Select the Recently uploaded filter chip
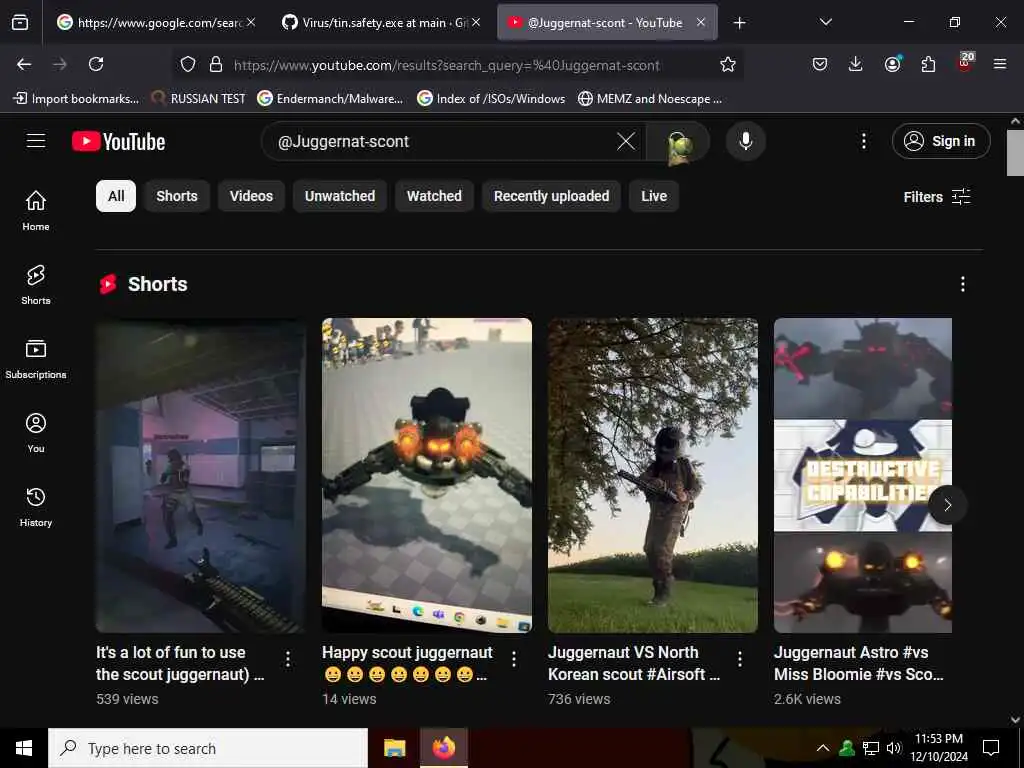Image resolution: width=1024 pixels, height=768 pixels. tap(551, 196)
